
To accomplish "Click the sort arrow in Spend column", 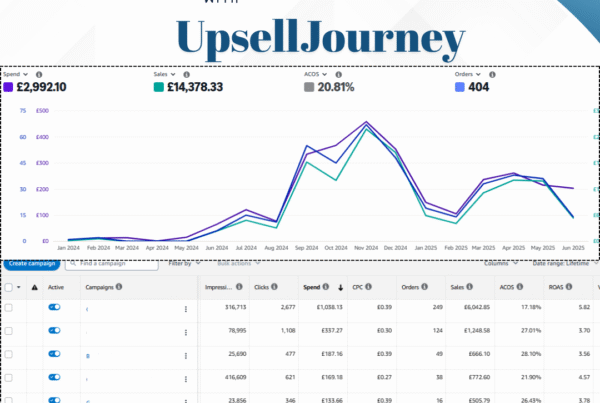I will click(x=340, y=287).
